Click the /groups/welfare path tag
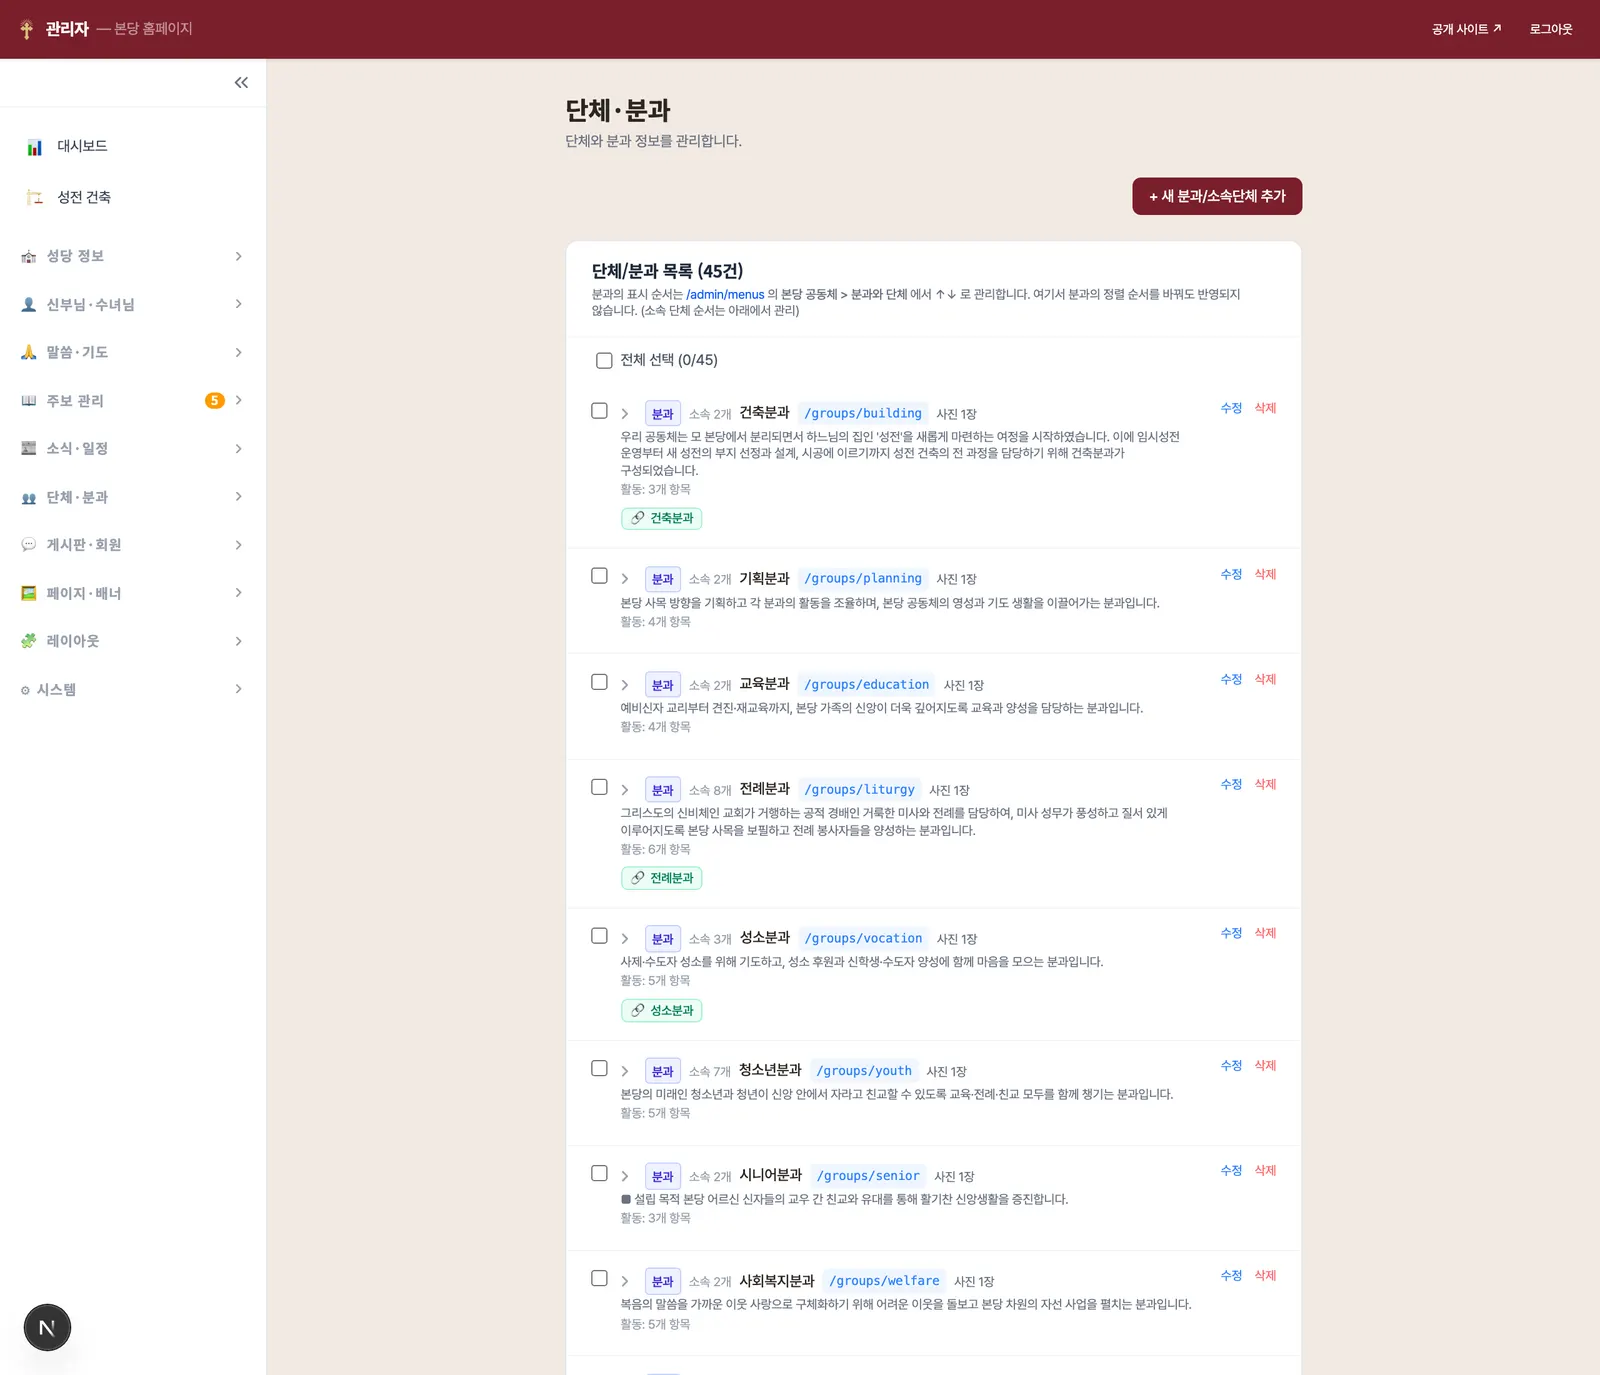 pyautogui.click(x=884, y=1280)
